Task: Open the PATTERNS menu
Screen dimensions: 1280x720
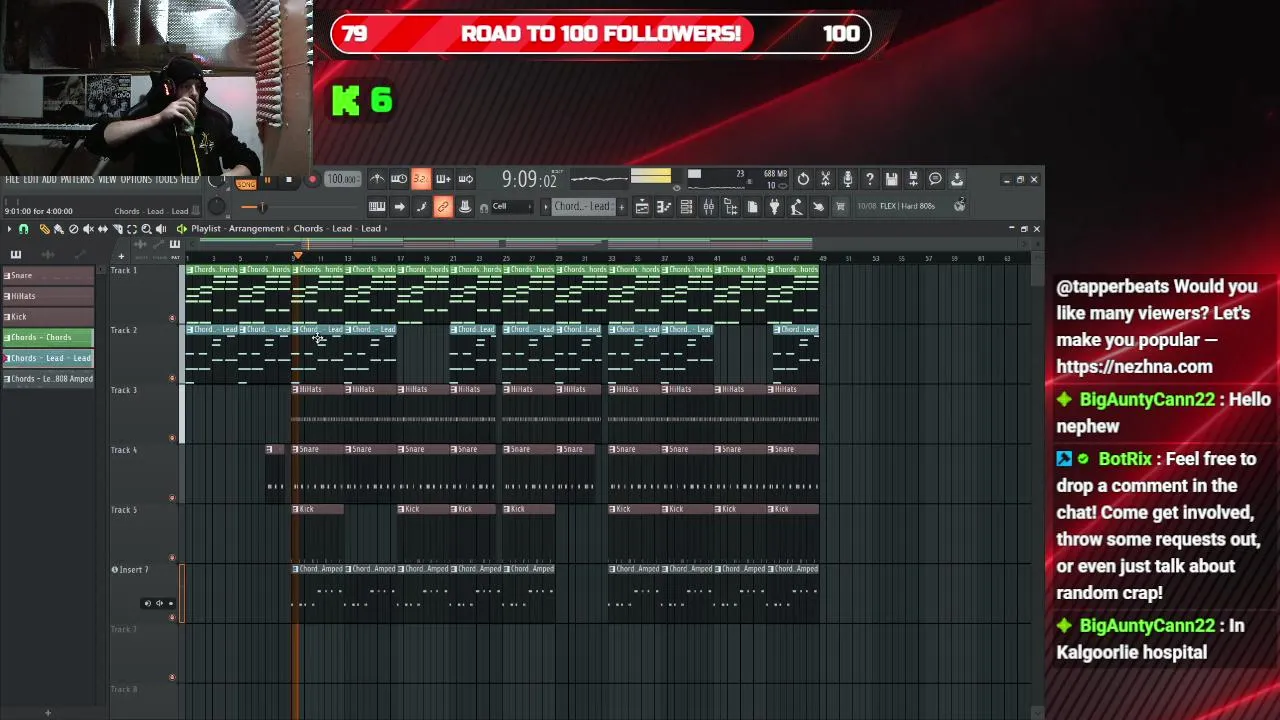Action: click(77, 180)
